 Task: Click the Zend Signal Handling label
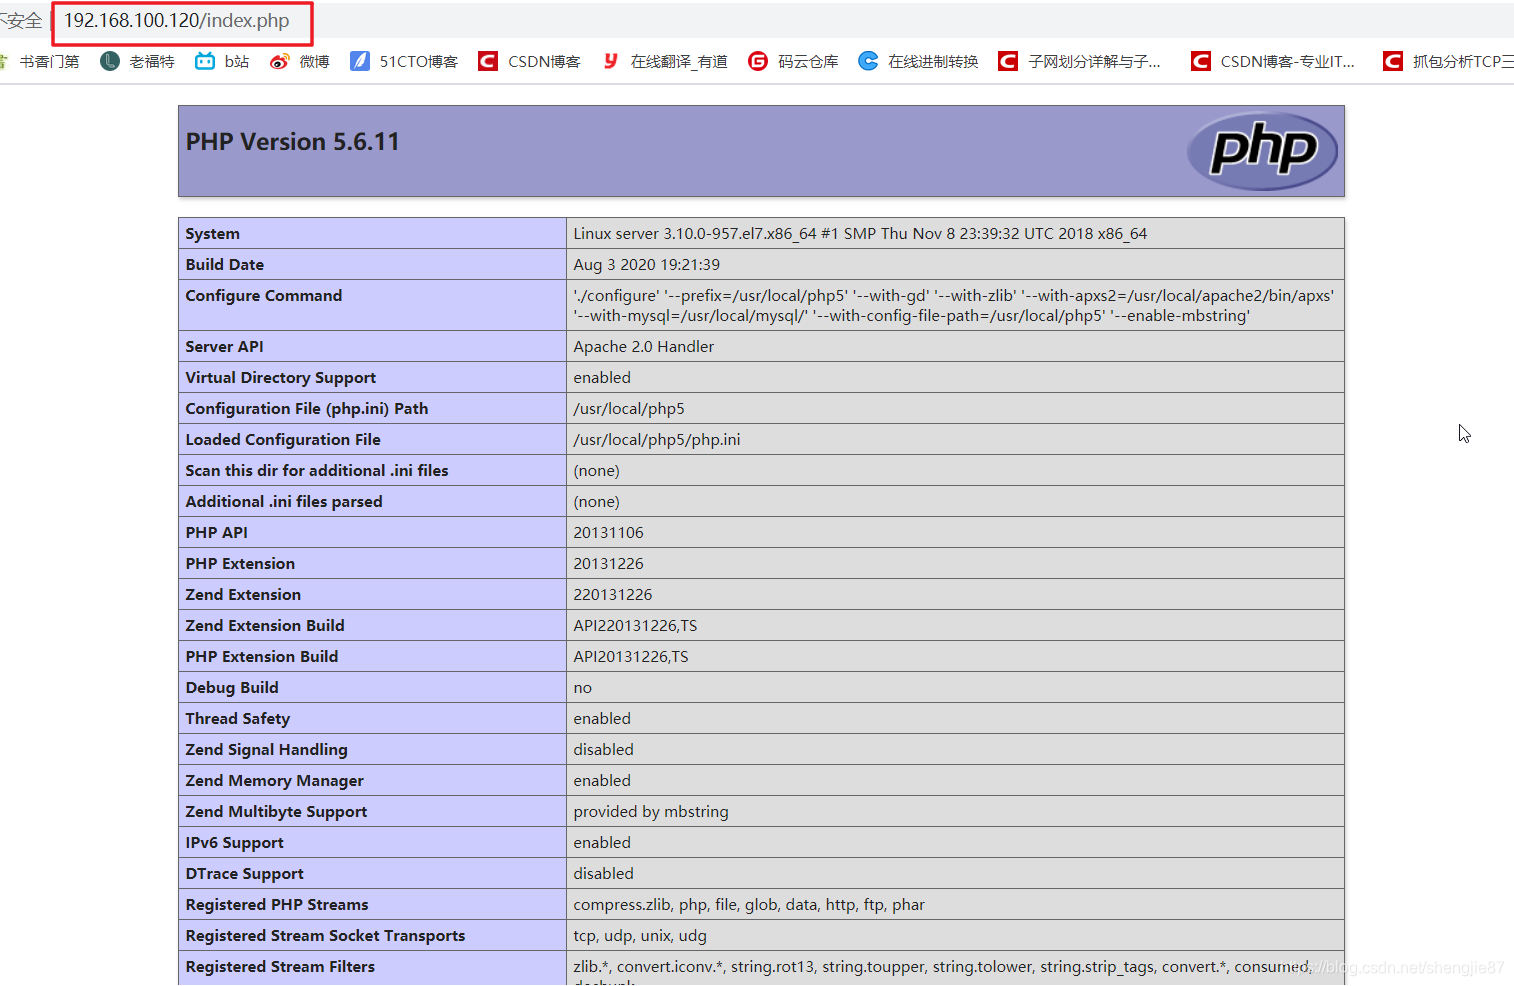point(267,750)
